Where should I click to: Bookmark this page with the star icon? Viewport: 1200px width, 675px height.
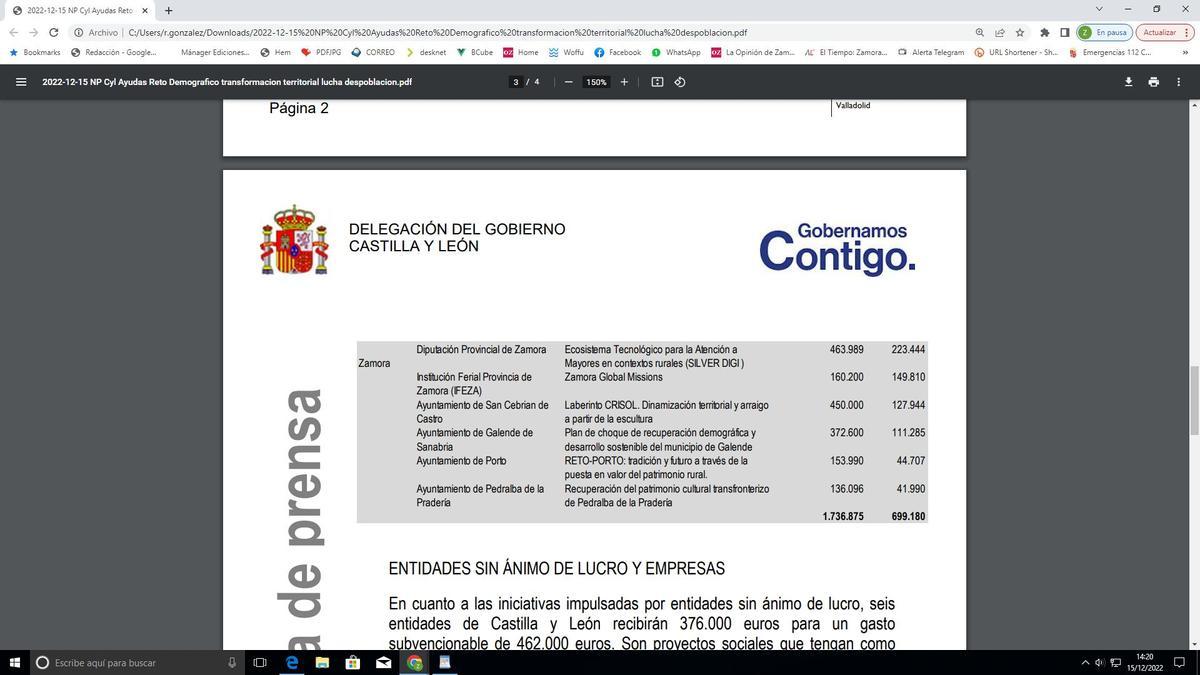(1019, 32)
